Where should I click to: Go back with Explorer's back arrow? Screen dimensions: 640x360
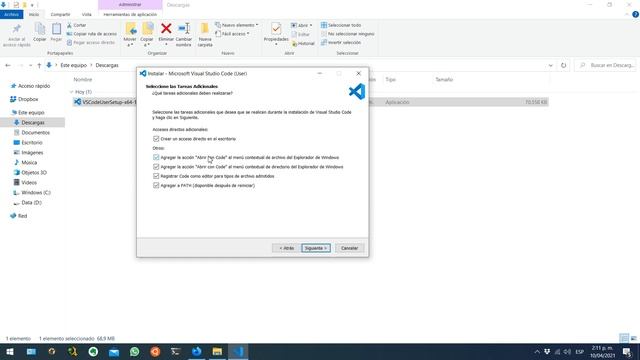coord(8,65)
